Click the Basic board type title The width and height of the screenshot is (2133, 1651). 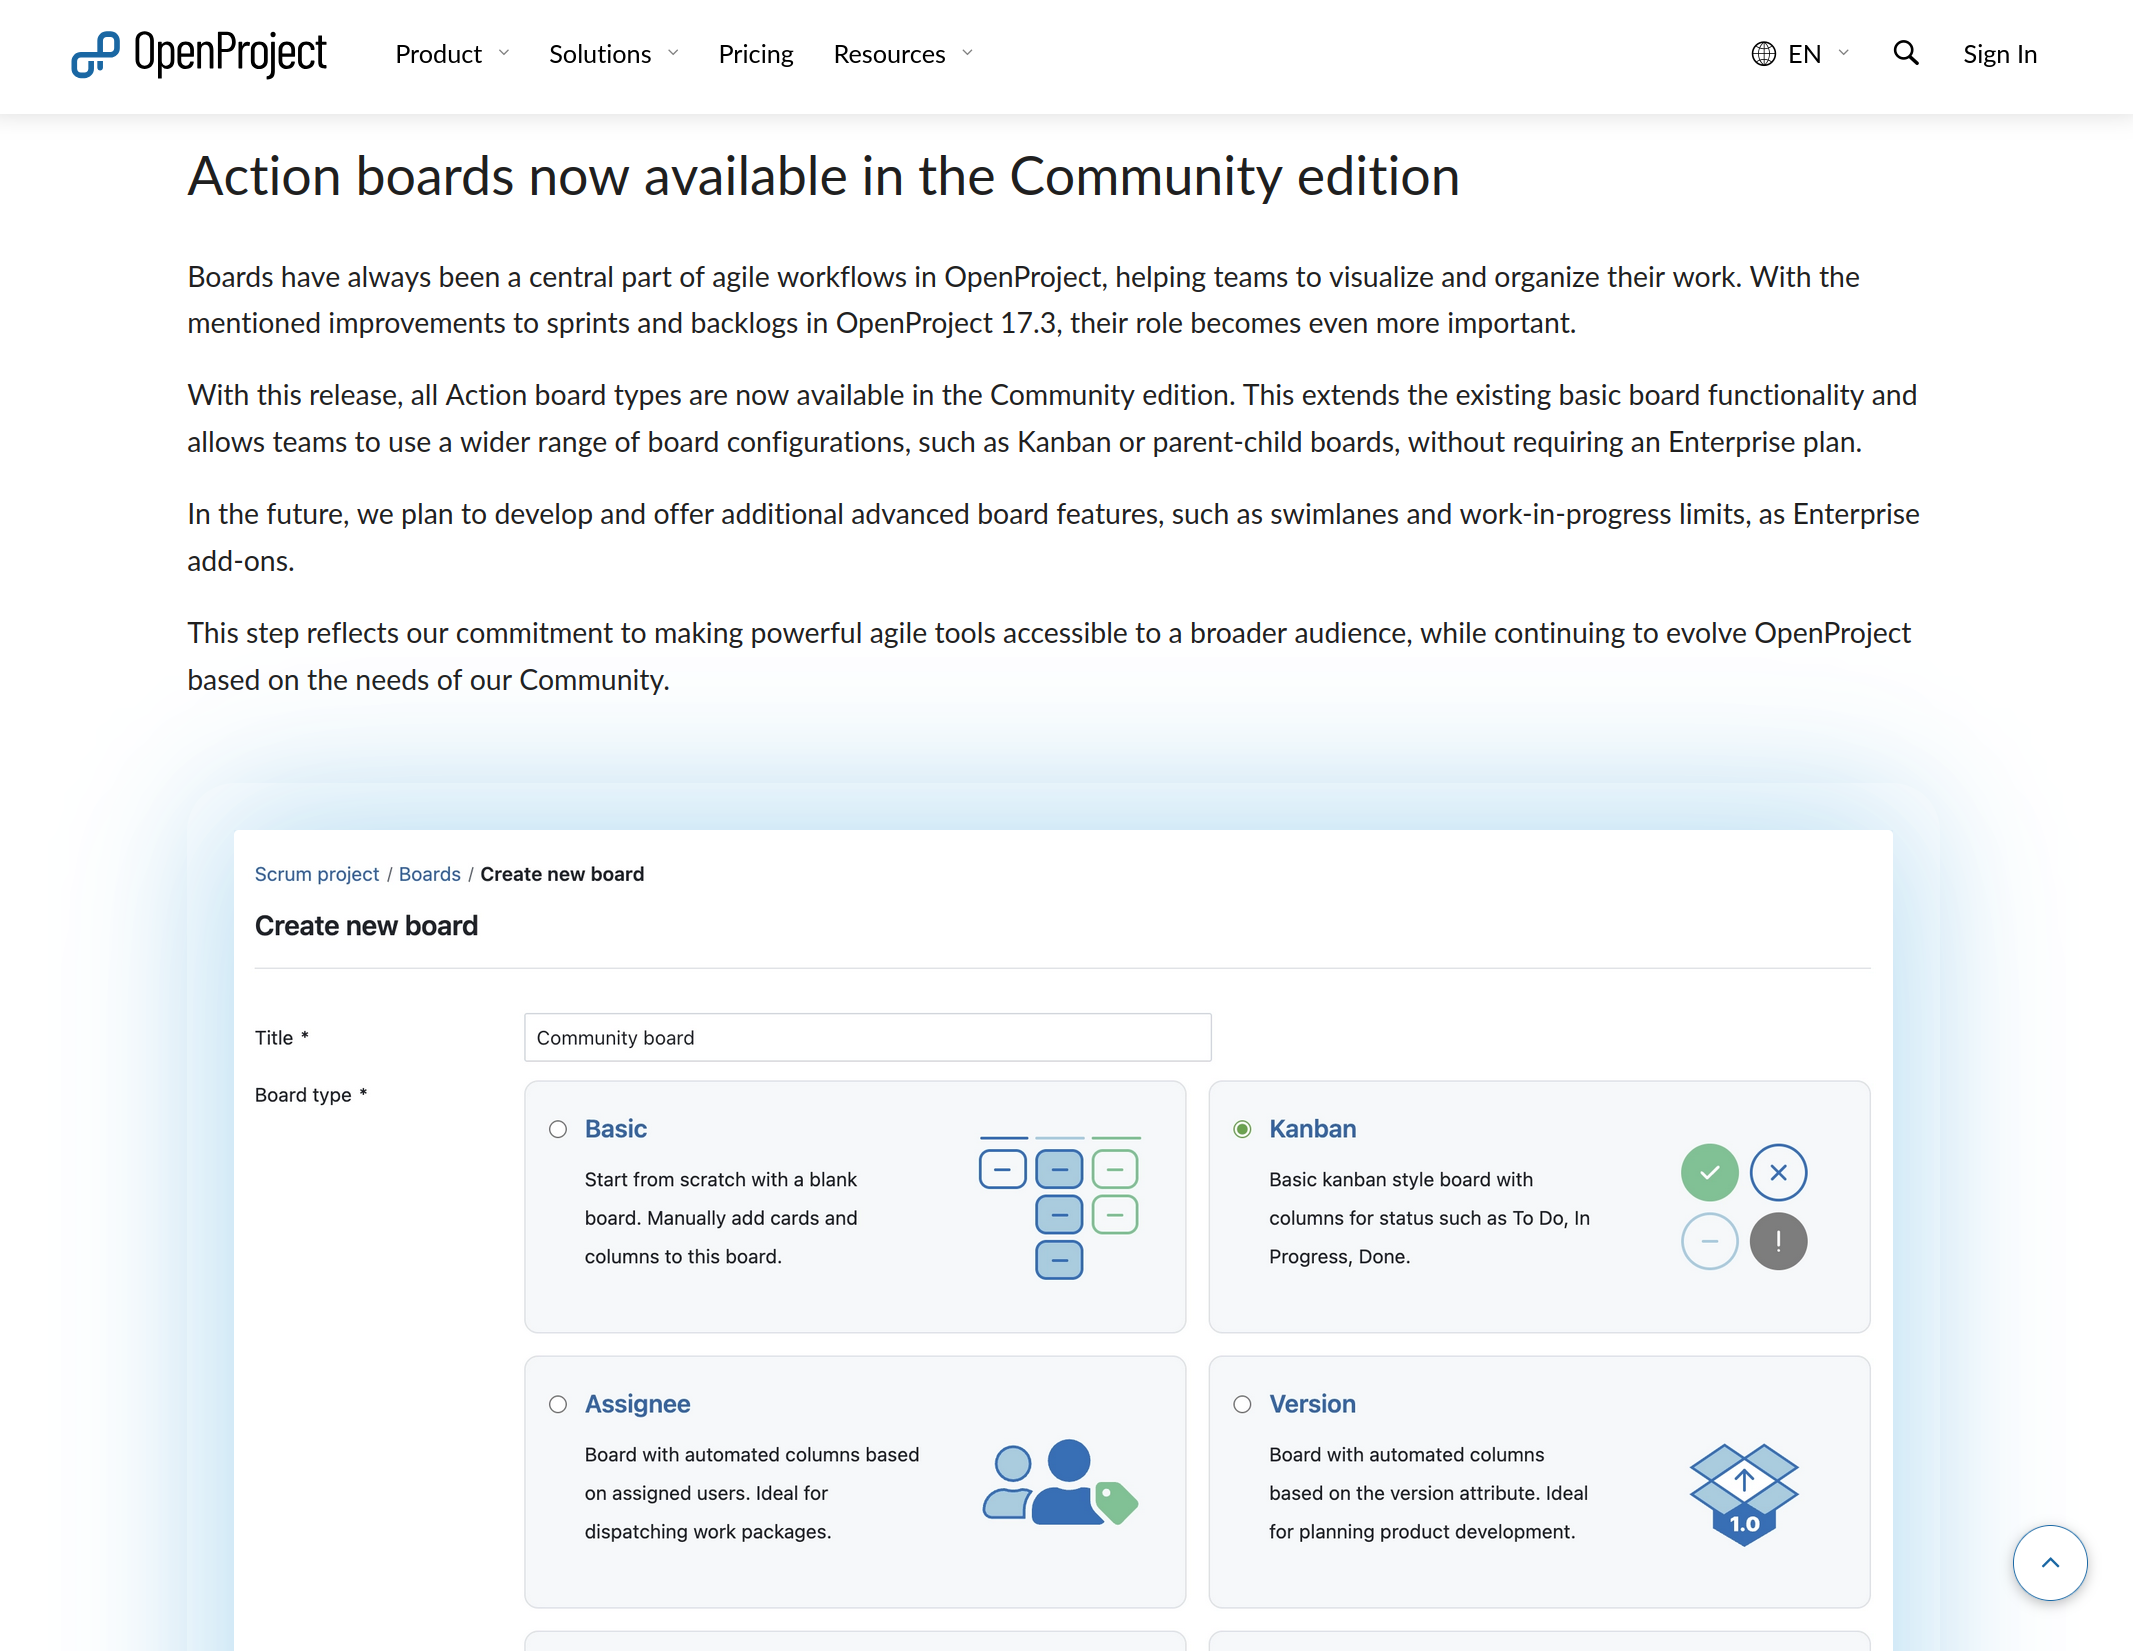coord(616,1129)
